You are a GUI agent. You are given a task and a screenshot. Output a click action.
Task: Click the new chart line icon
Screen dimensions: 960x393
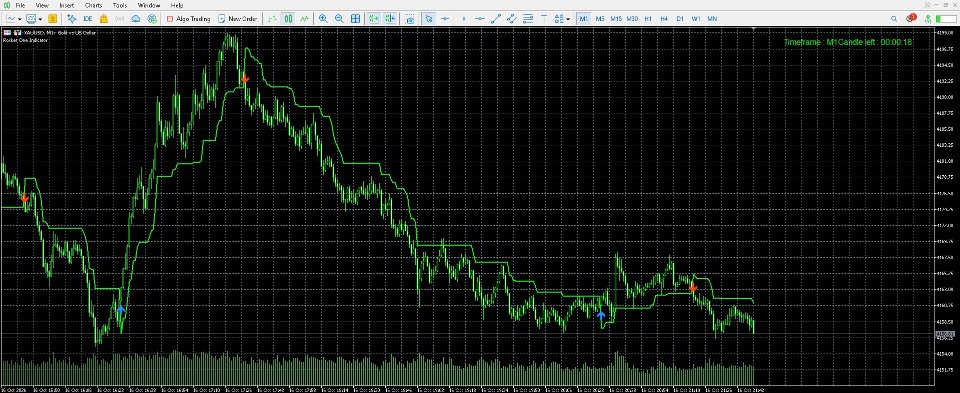tap(10, 18)
